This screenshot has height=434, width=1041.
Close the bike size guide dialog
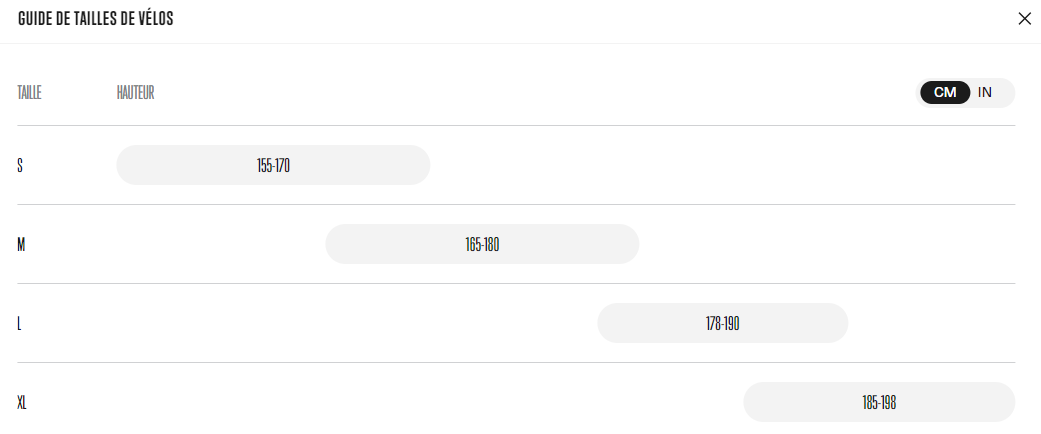(1024, 19)
